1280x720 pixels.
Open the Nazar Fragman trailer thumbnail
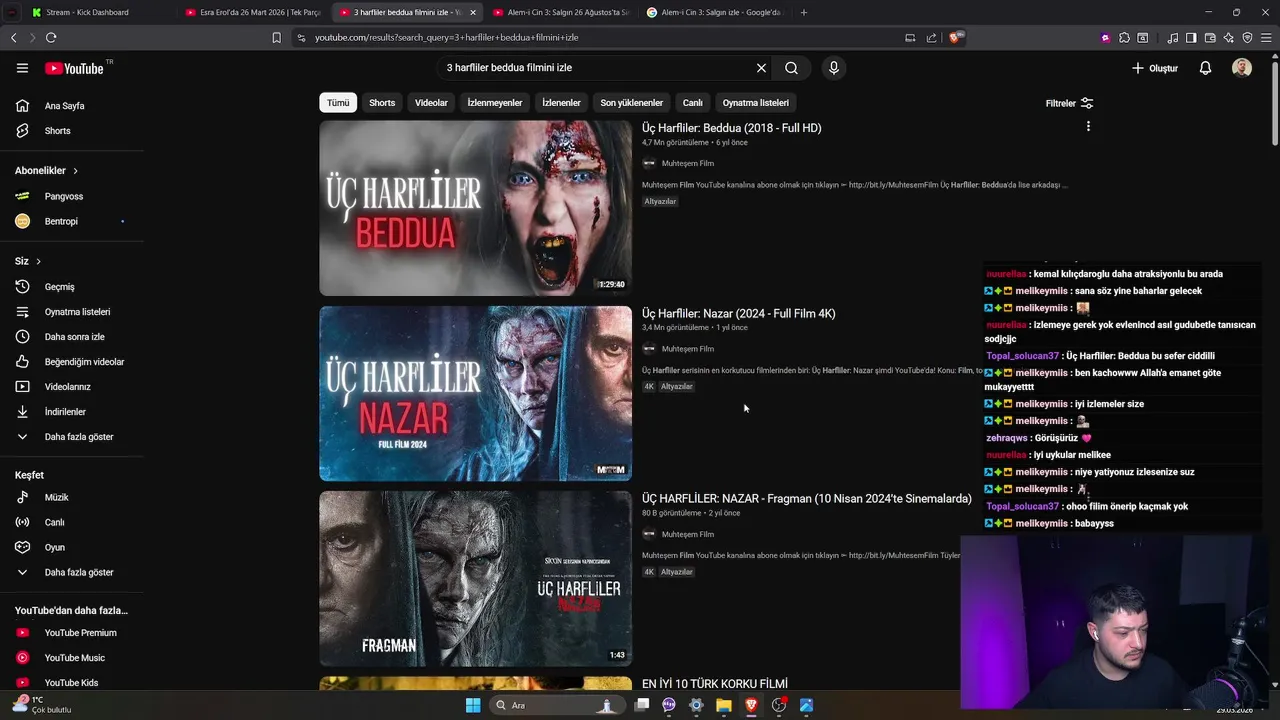[x=475, y=578]
